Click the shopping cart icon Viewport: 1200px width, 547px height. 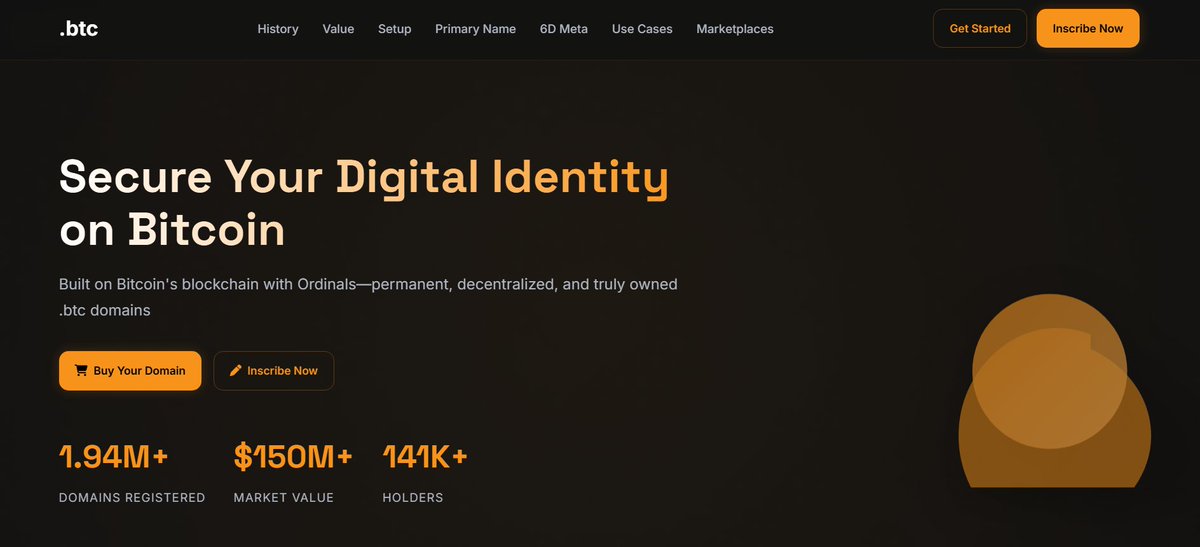pos(81,370)
